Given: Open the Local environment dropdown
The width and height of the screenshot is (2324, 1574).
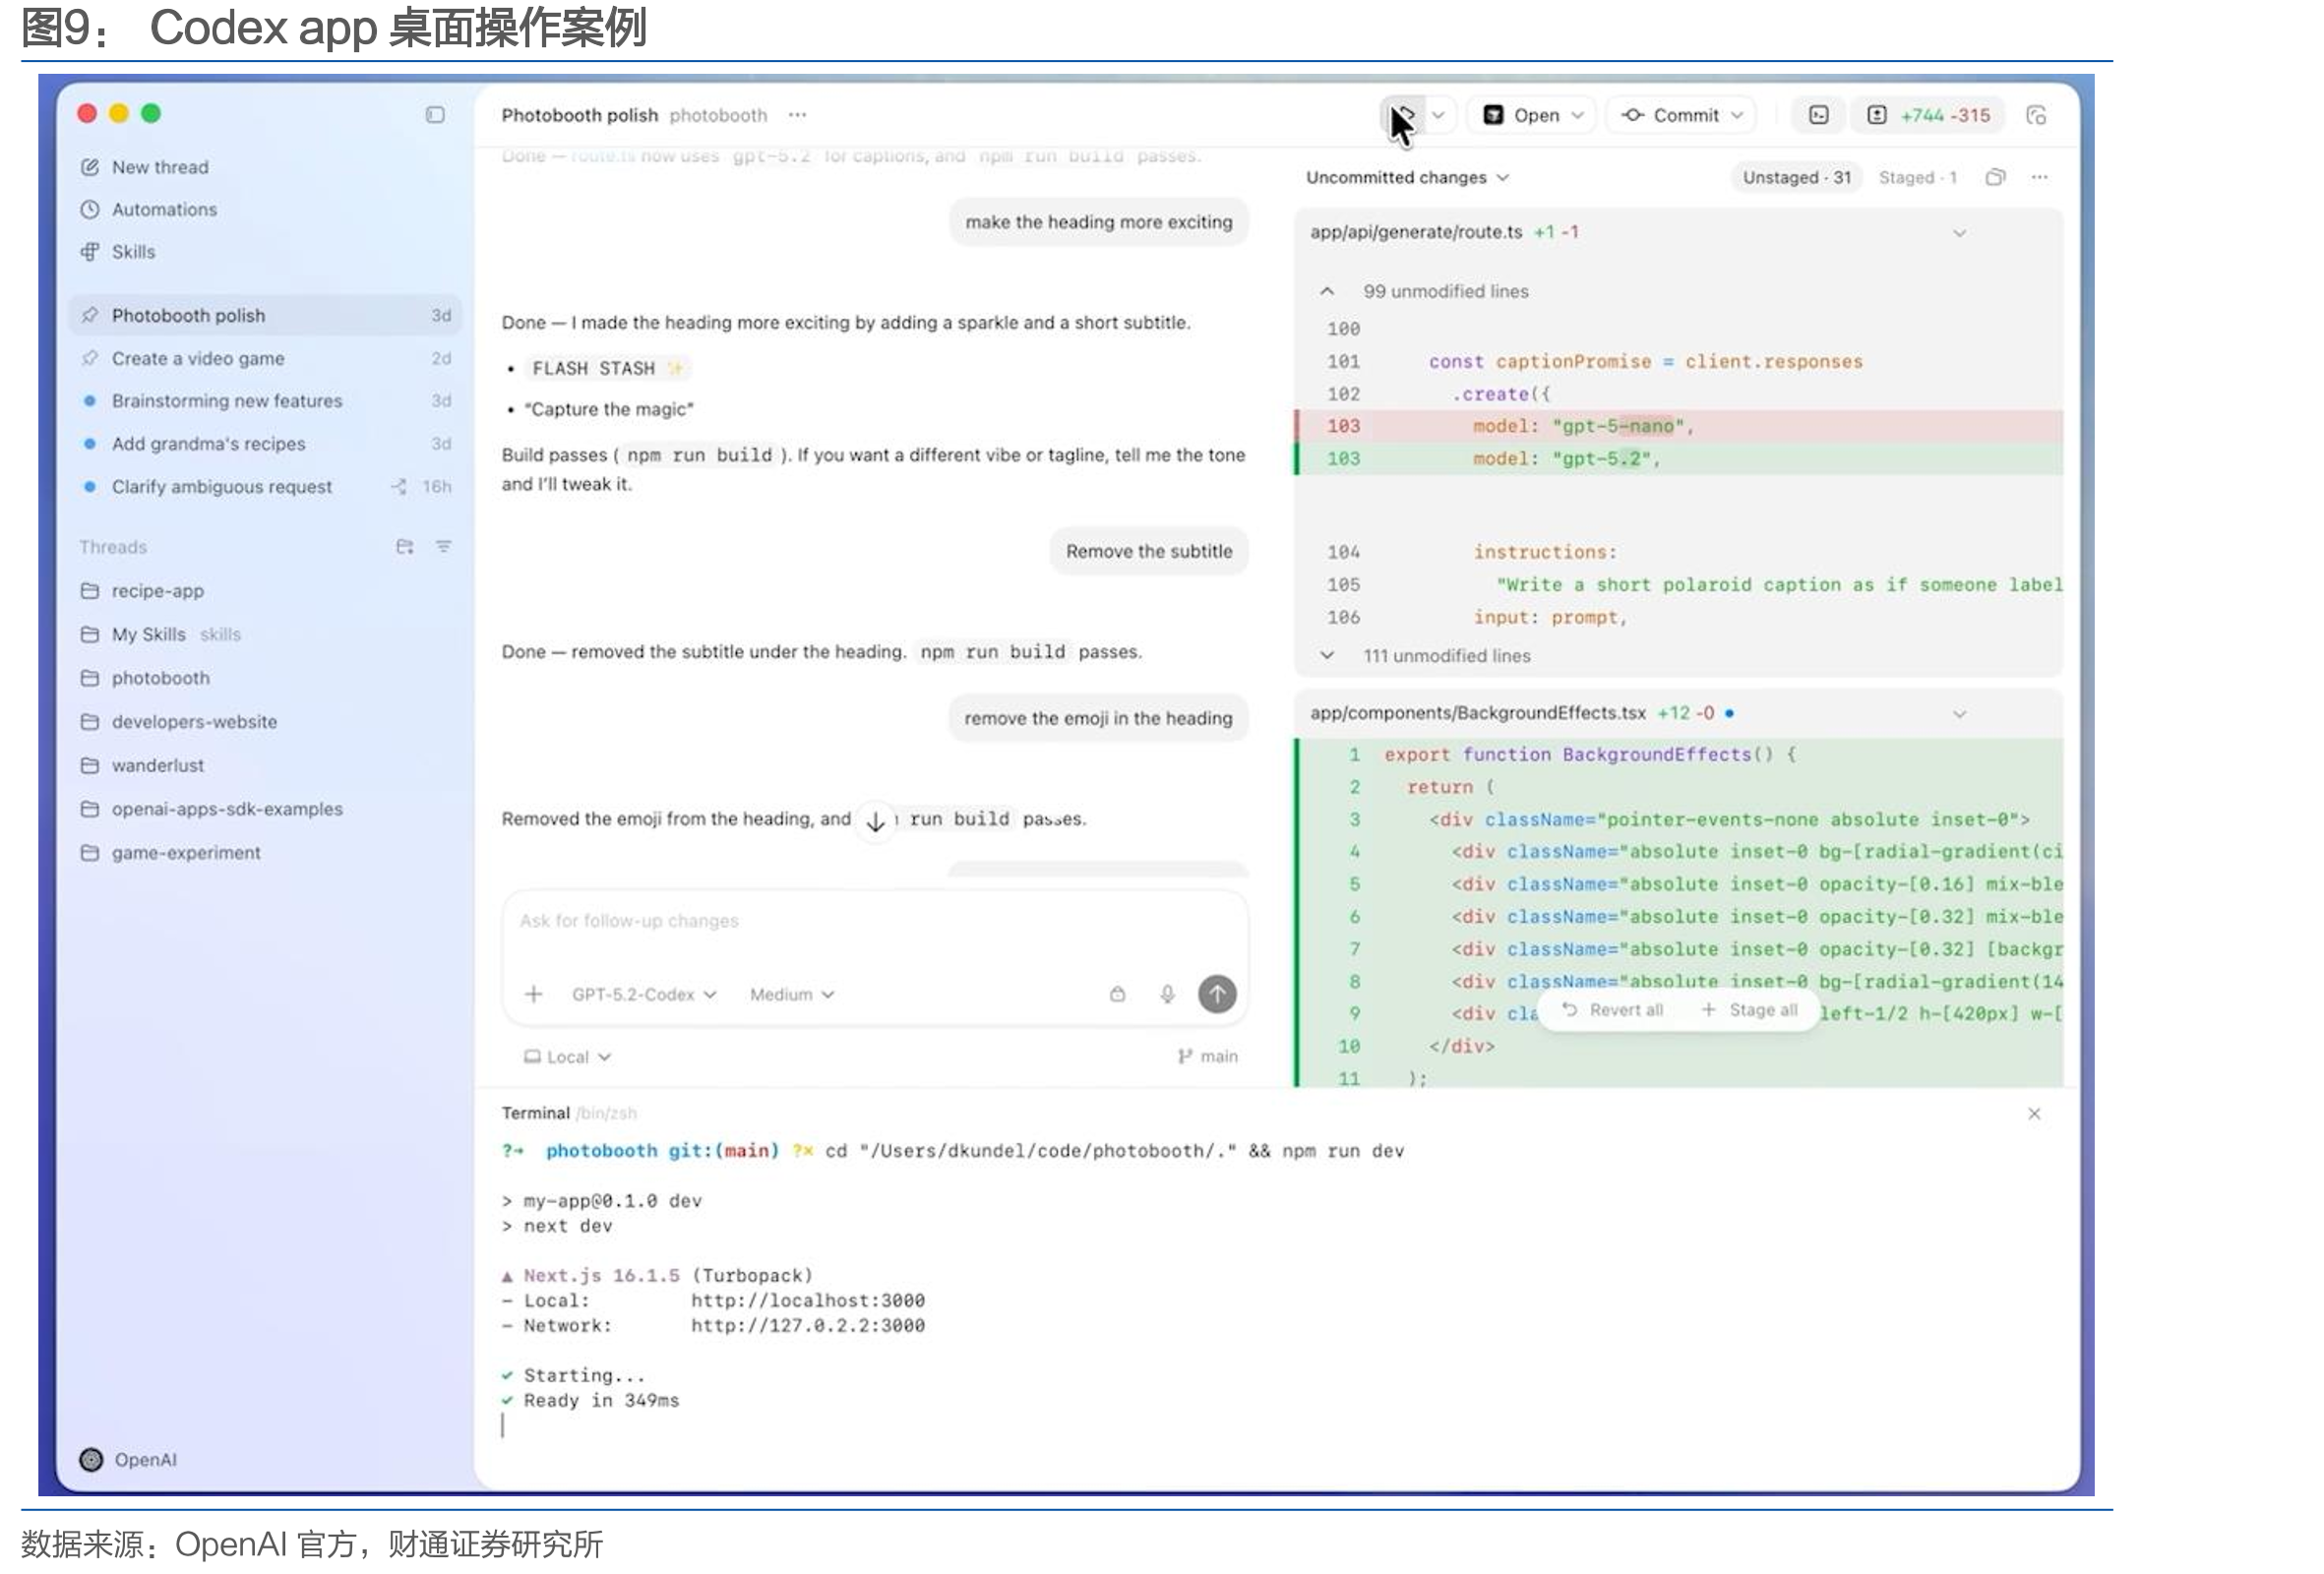Looking at the screenshot, I should pyautogui.click(x=567, y=1057).
